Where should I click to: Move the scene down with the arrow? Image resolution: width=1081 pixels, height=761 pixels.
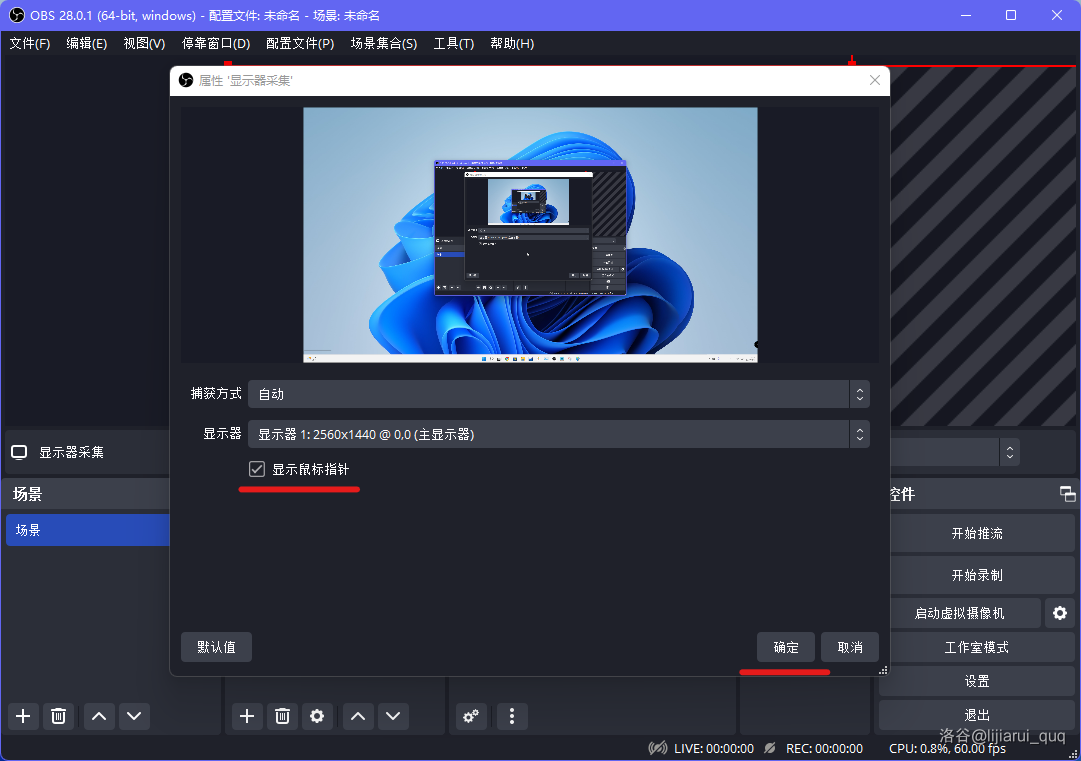134,716
